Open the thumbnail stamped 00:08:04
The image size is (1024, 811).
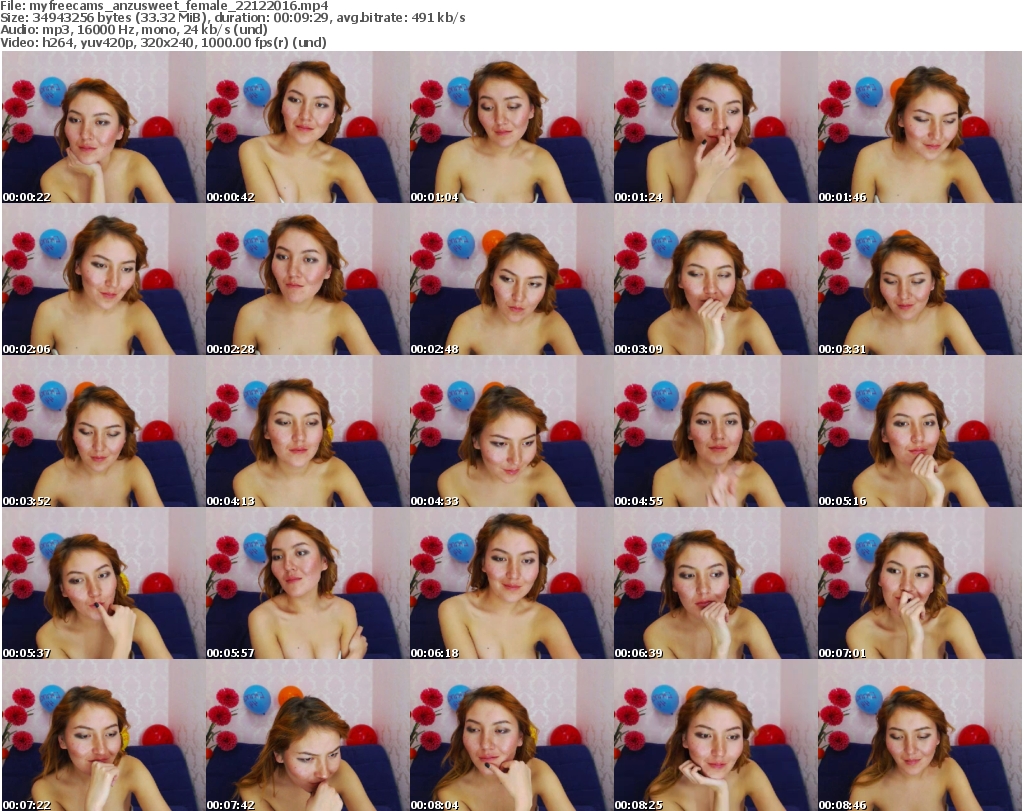coord(511,736)
